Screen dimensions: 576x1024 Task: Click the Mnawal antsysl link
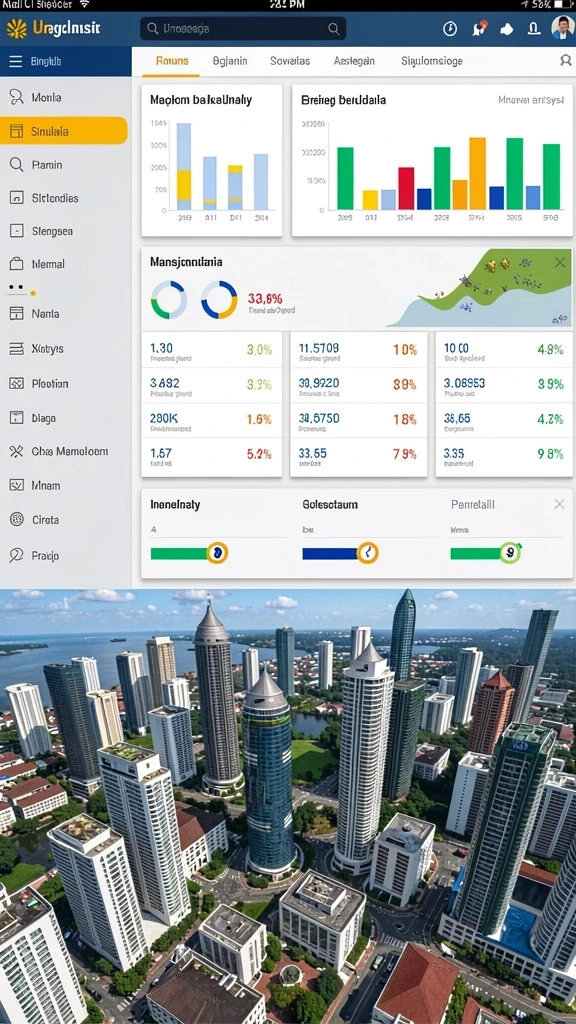tap(530, 101)
